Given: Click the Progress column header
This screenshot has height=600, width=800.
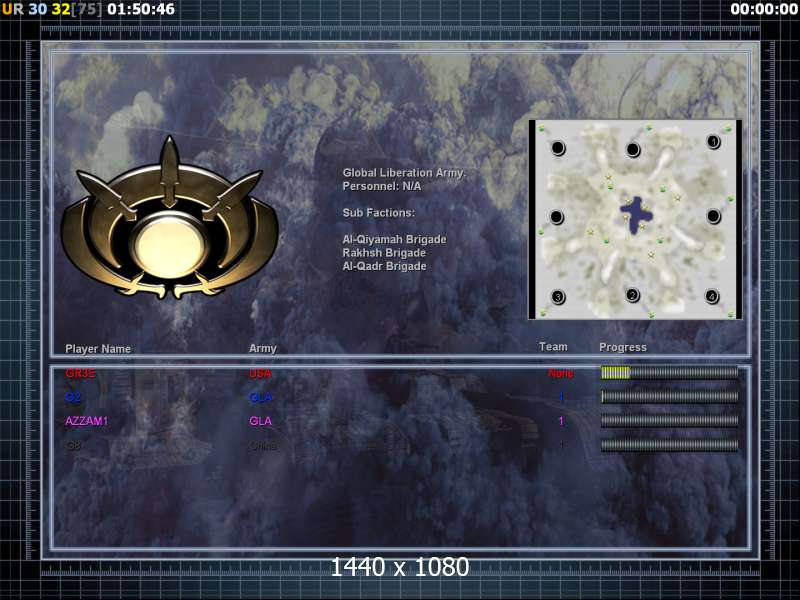Looking at the screenshot, I should point(623,347).
